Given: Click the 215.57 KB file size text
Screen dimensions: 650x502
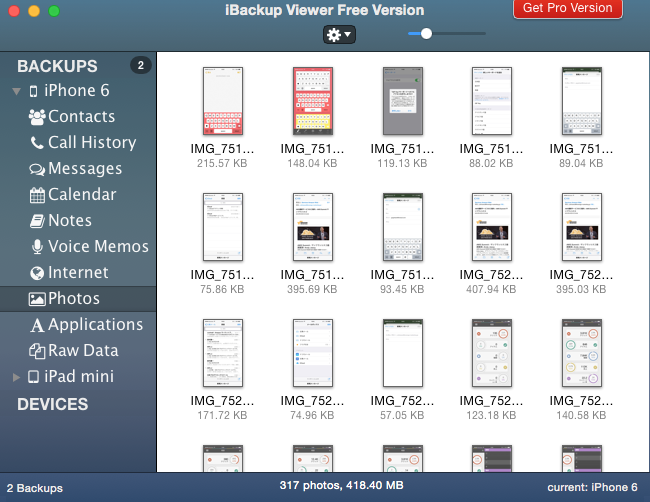Looking at the screenshot, I should click(x=222, y=163).
